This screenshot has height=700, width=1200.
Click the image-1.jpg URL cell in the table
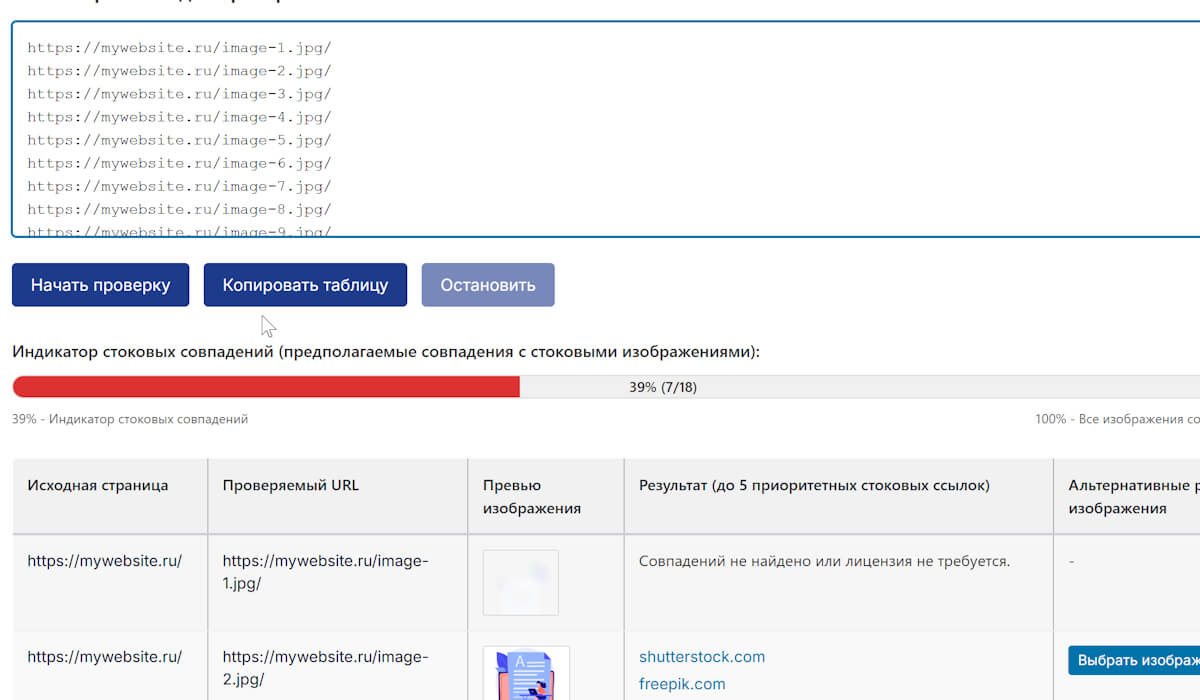pyautogui.click(x=324, y=572)
